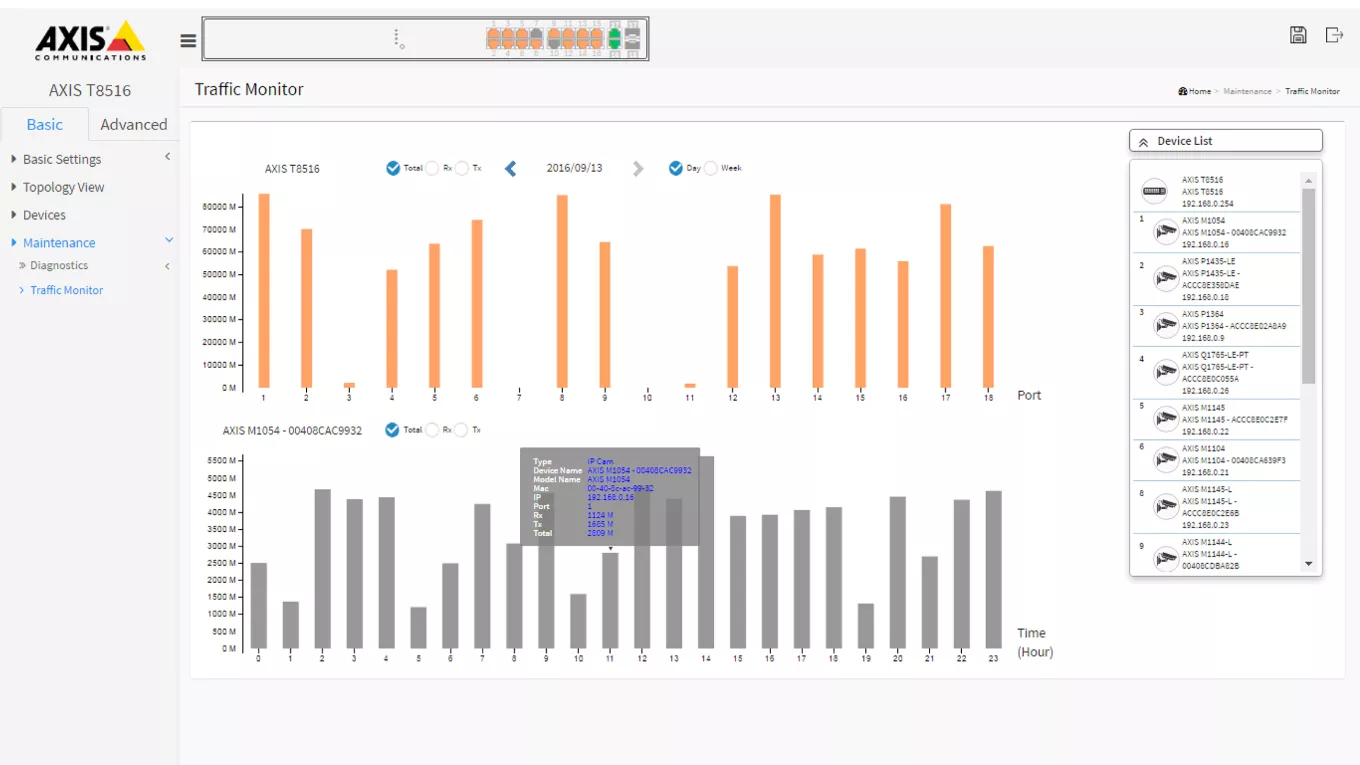Image resolution: width=1360 pixels, height=765 pixels.
Task: Expand Topology View in sidebar
Action: (x=63, y=187)
